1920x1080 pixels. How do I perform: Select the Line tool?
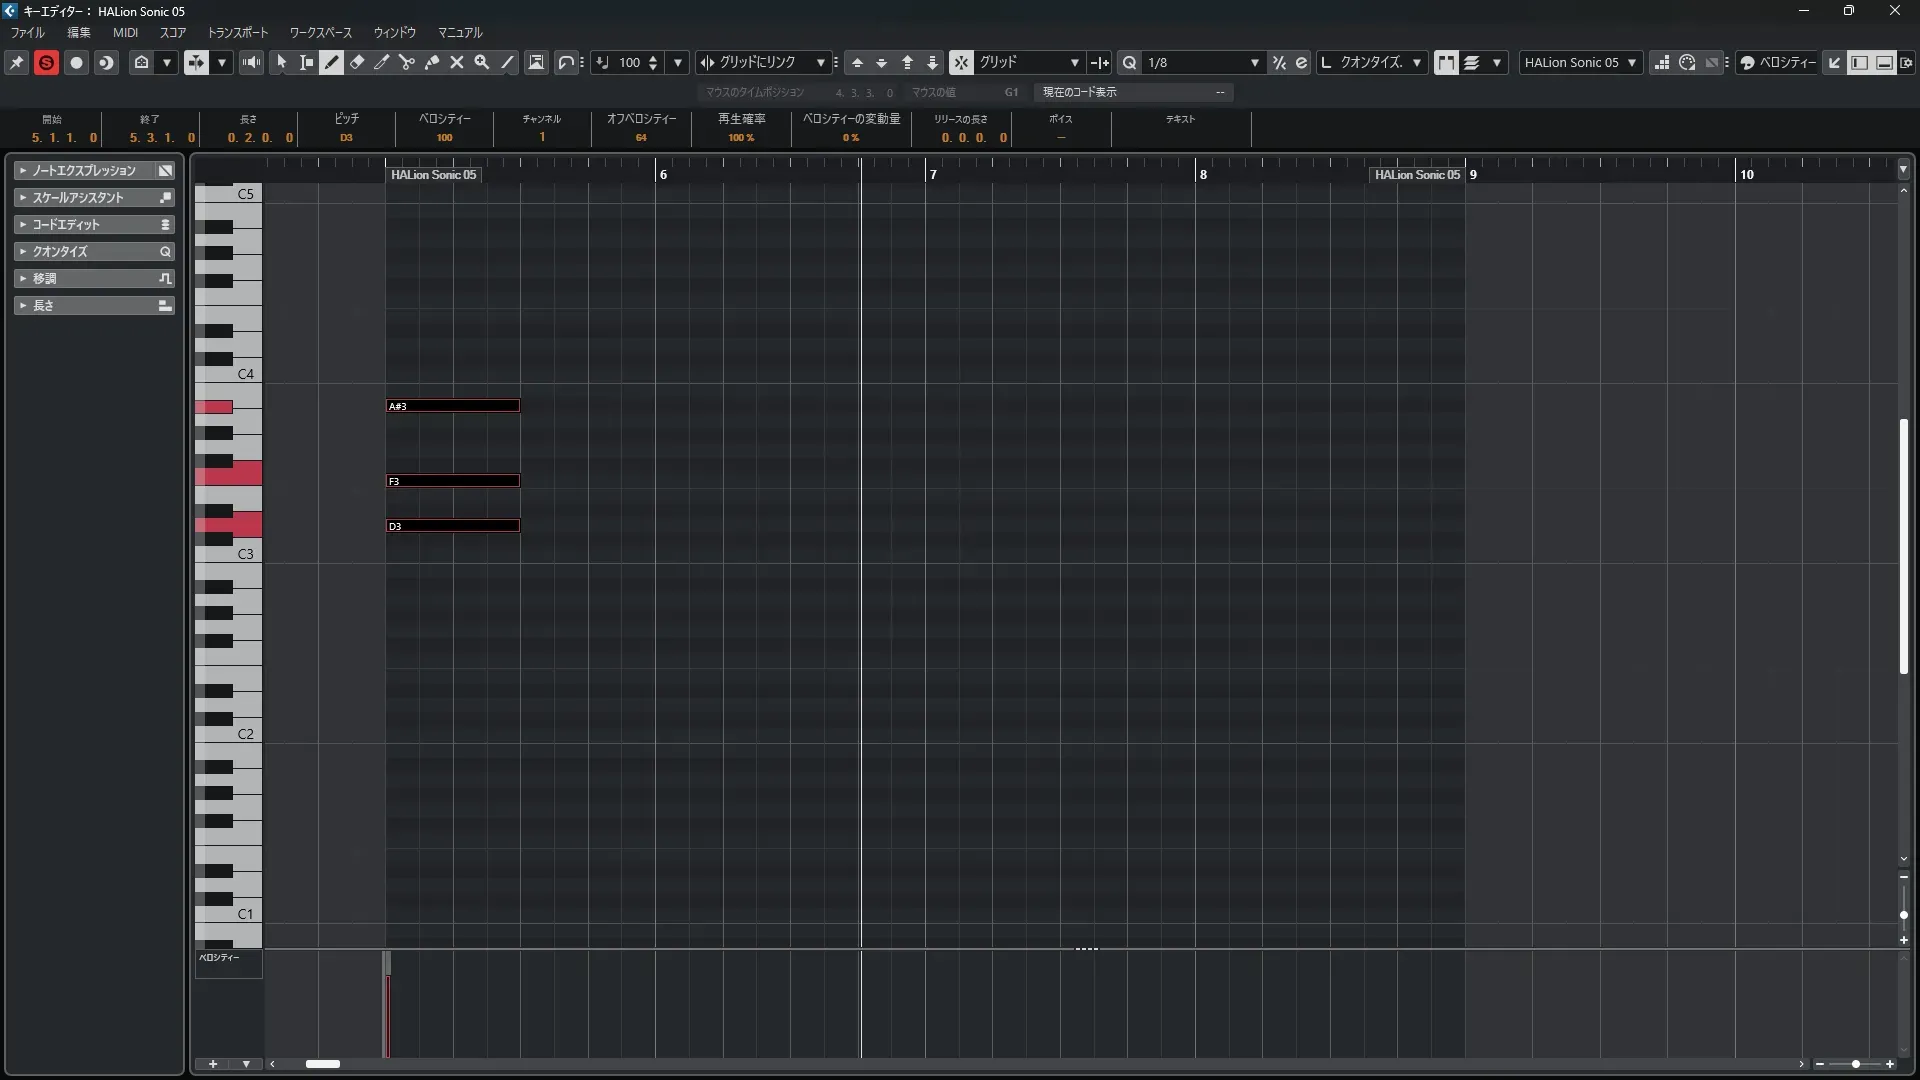[507, 62]
